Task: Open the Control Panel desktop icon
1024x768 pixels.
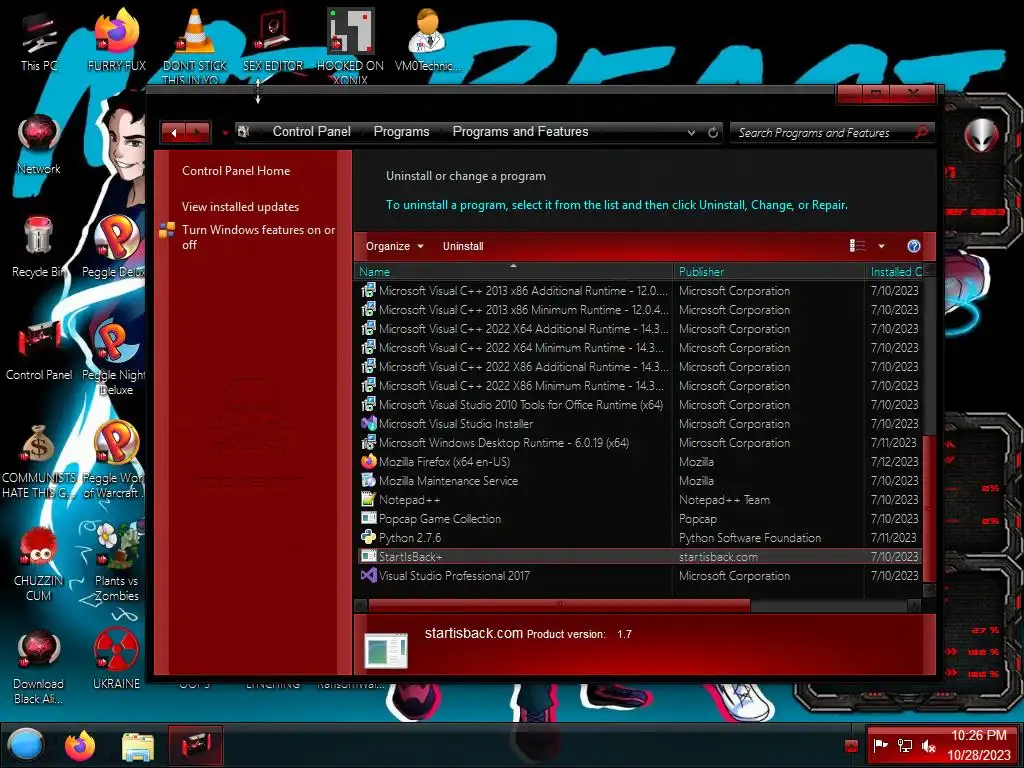Action: point(39,351)
